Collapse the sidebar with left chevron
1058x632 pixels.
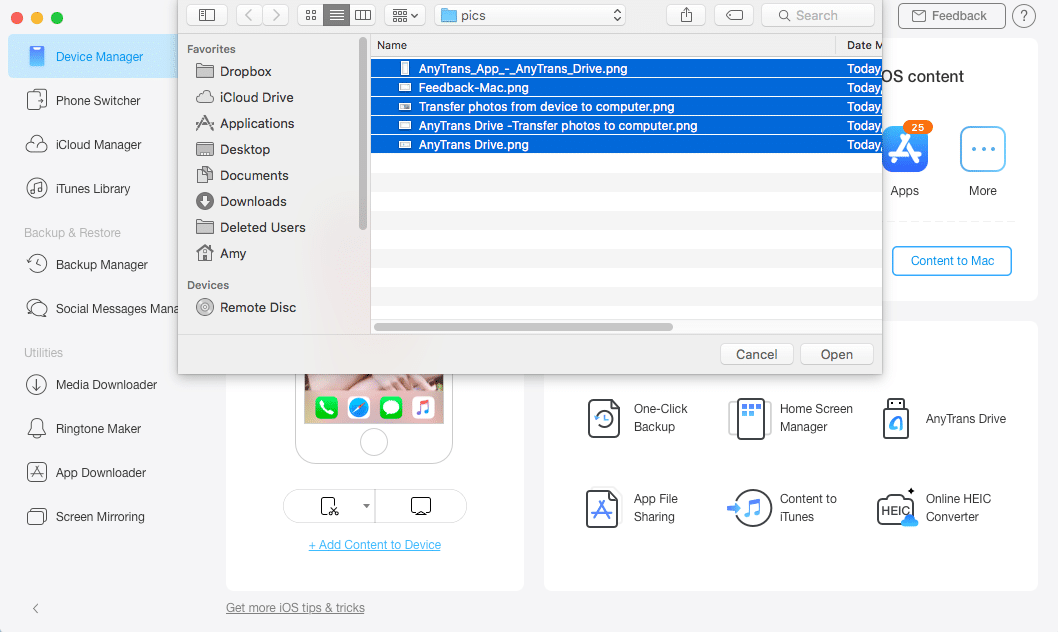tap(36, 608)
